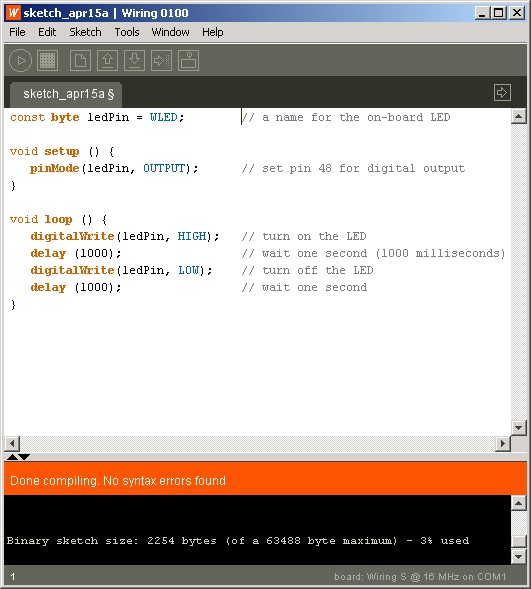531x589 pixels.
Task: Click the Upload to Wiring board icon
Action: point(161,60)
